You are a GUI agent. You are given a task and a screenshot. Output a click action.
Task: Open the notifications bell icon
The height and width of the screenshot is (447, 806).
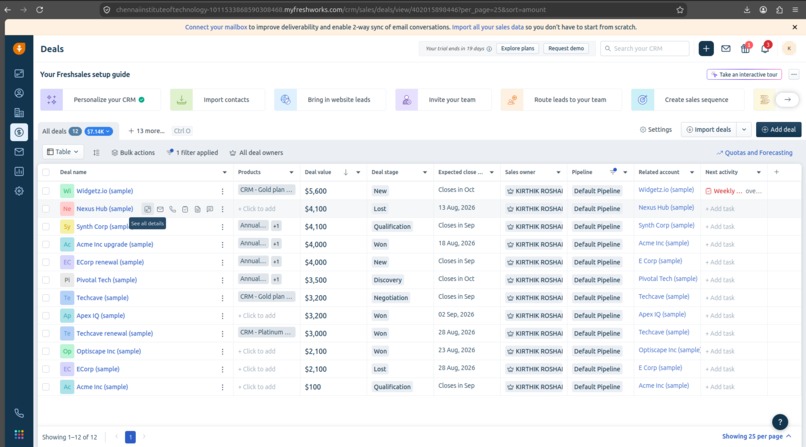coord(765,48)
